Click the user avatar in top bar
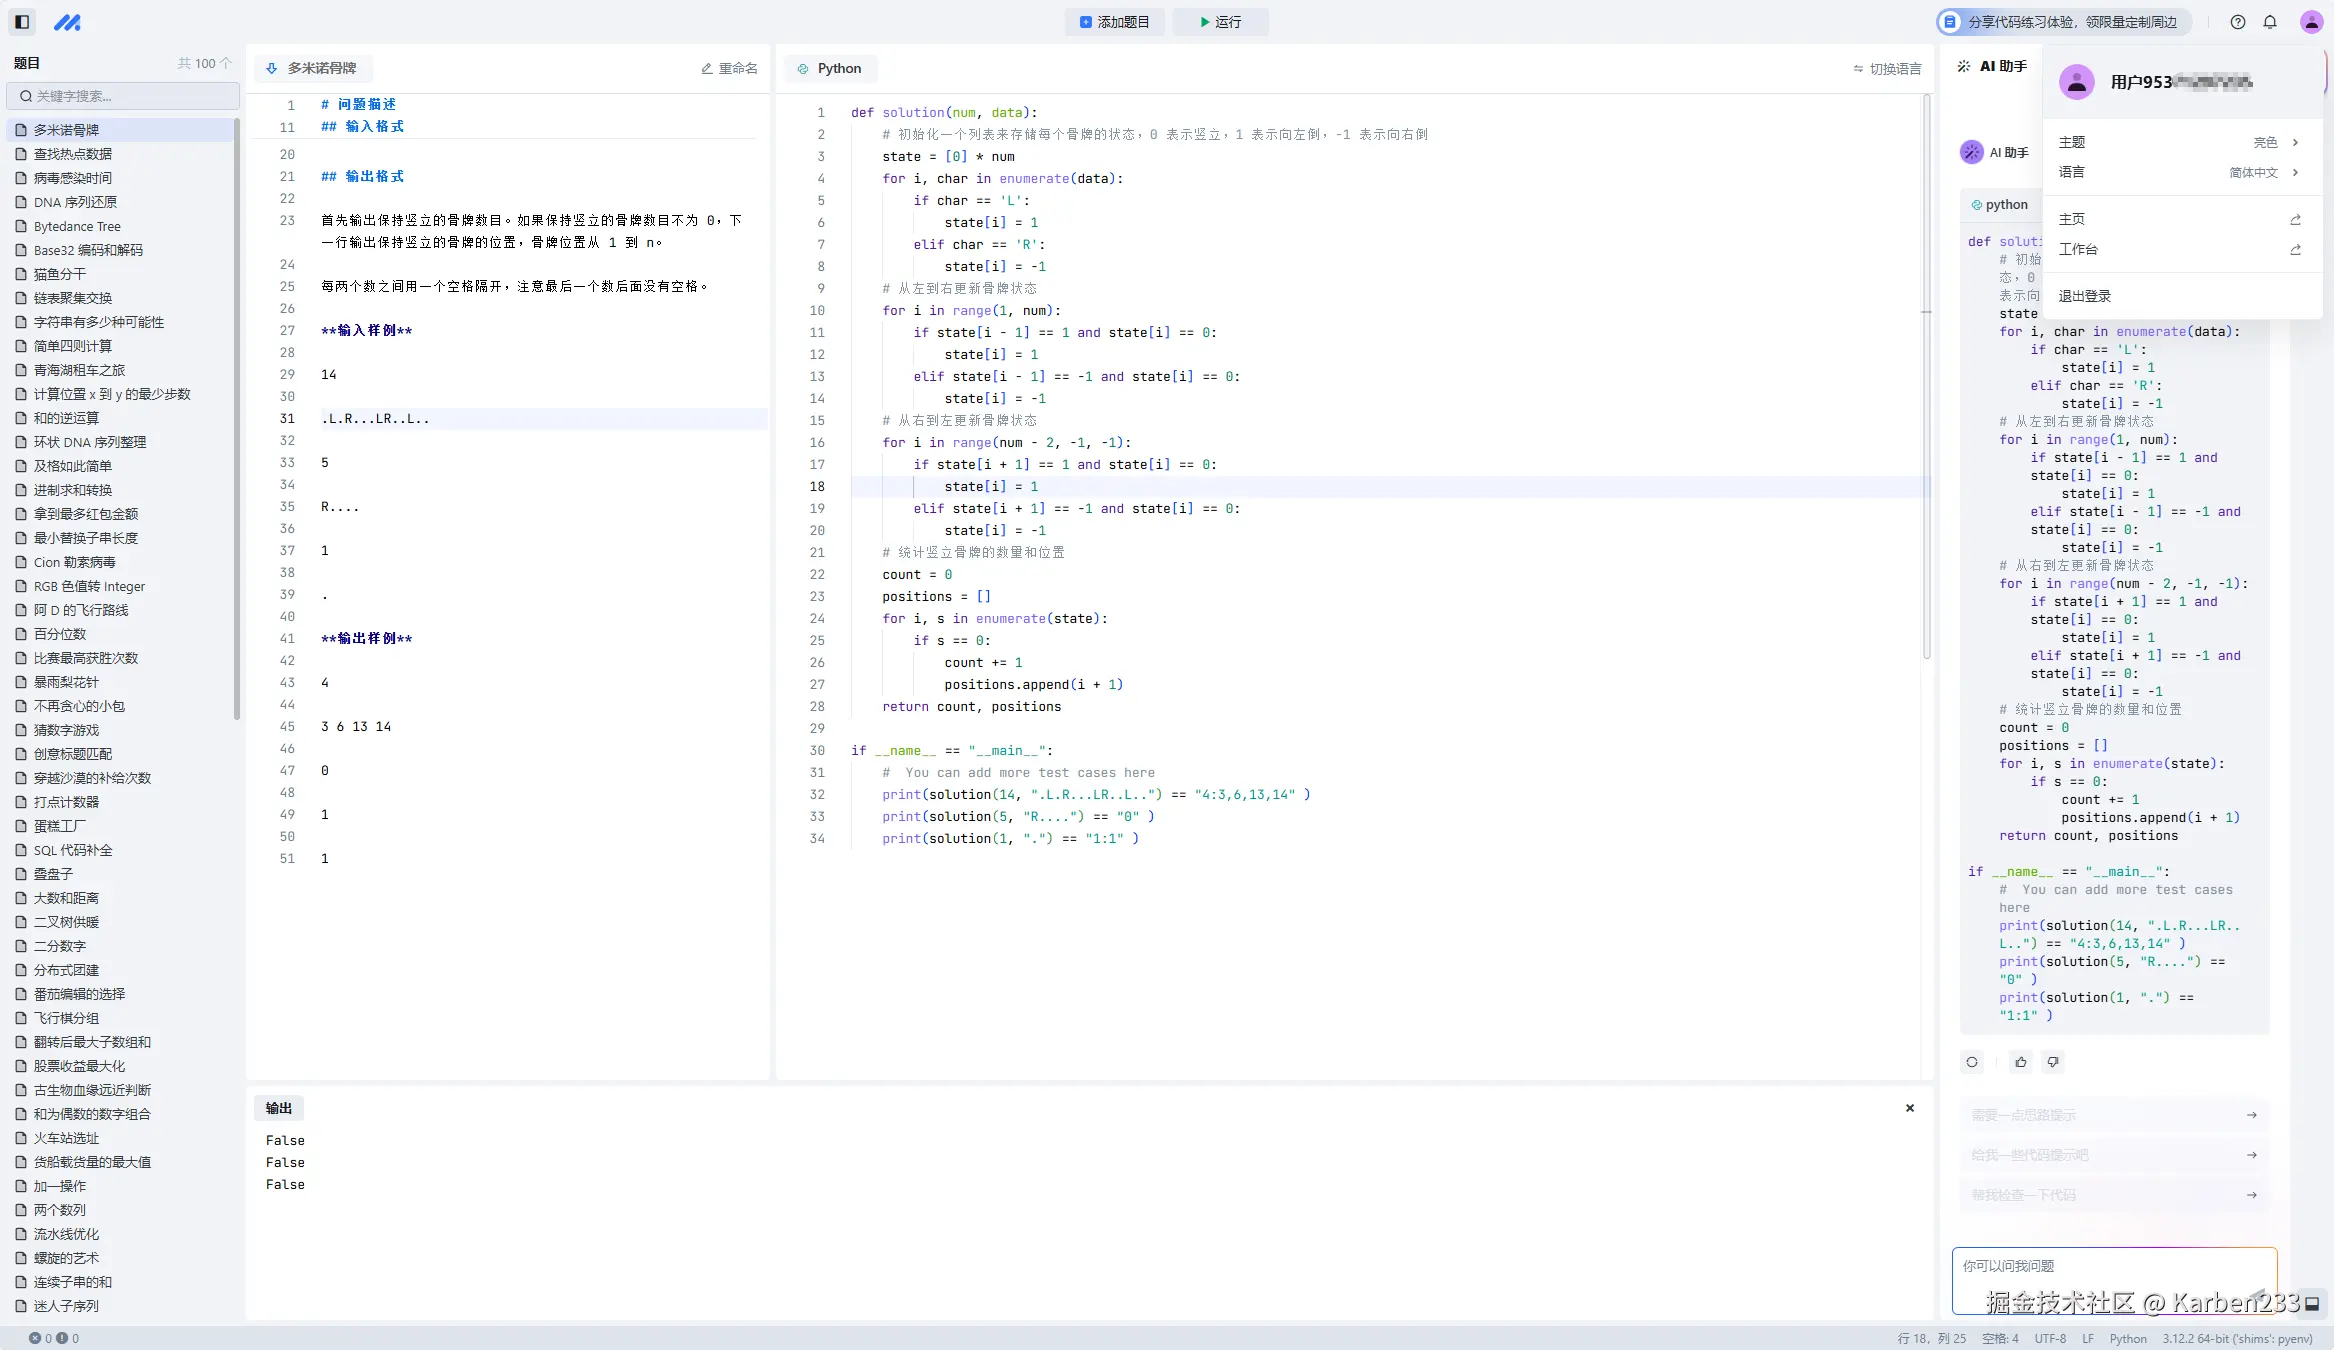 pyautogui.click(x=2311, y=22)
